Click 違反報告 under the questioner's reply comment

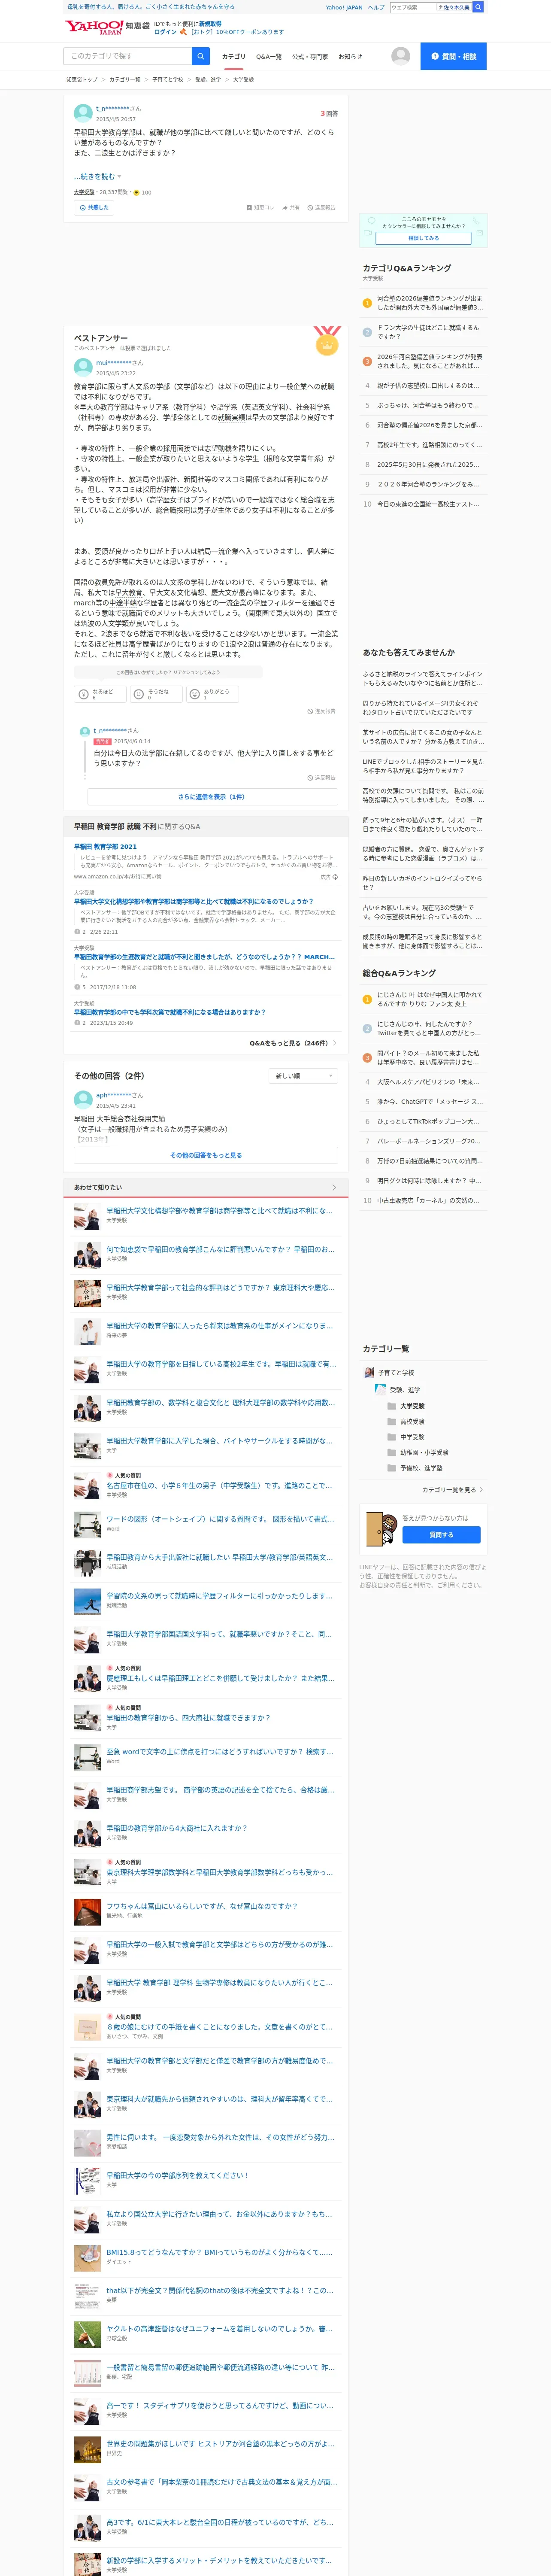tap(321, 777)
